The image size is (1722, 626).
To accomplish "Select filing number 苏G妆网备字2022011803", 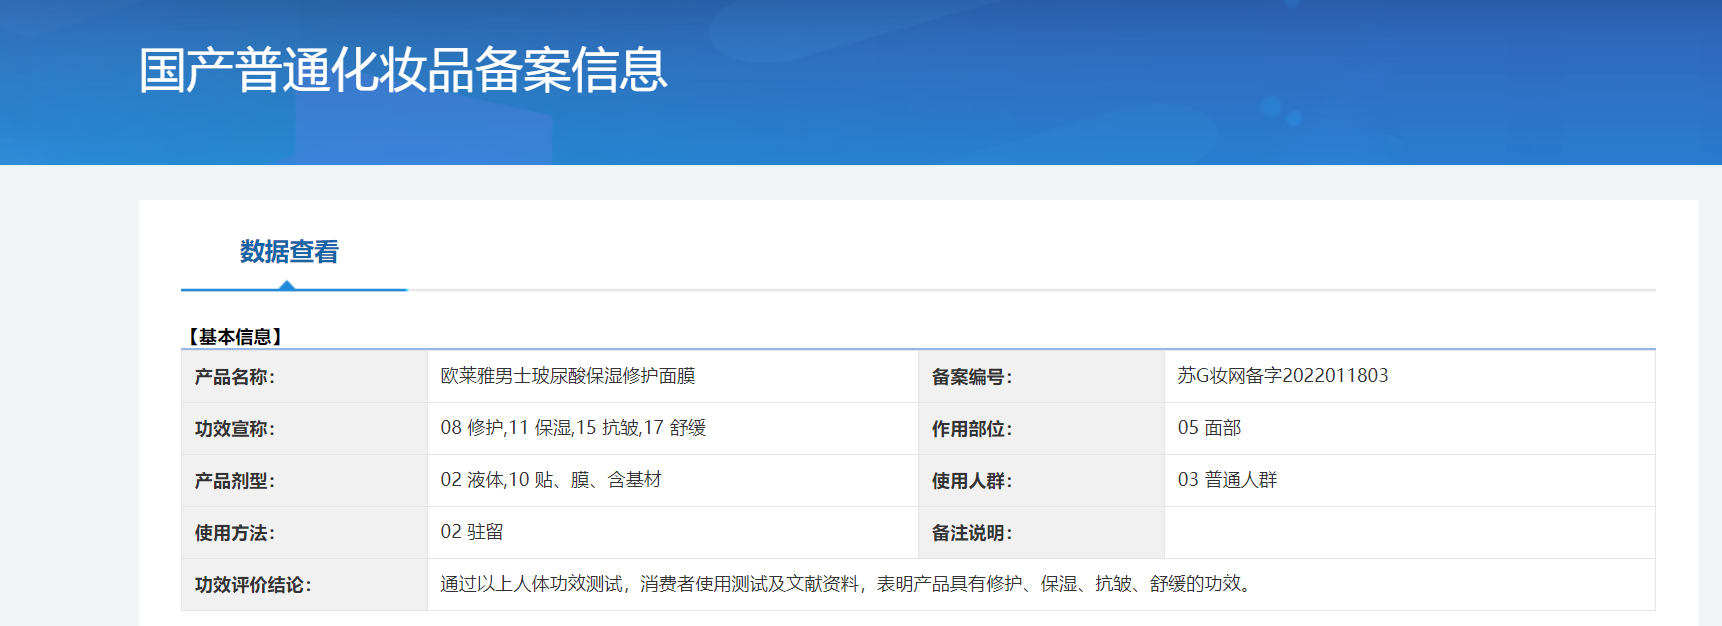I will tap(1283, 376).
